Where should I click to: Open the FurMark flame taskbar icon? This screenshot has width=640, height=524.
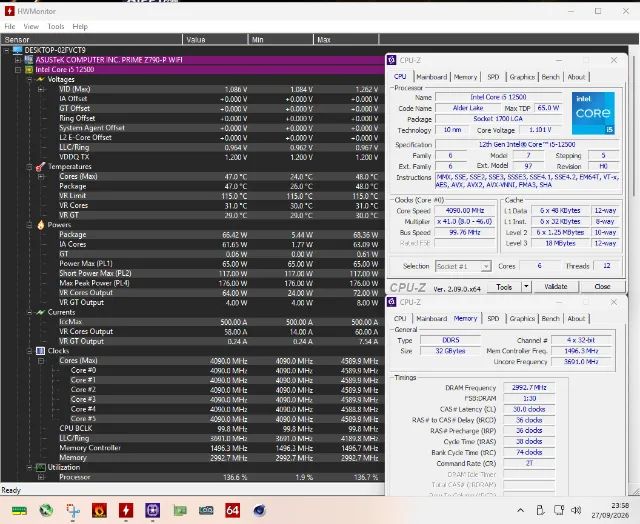(x=100, y=510)
